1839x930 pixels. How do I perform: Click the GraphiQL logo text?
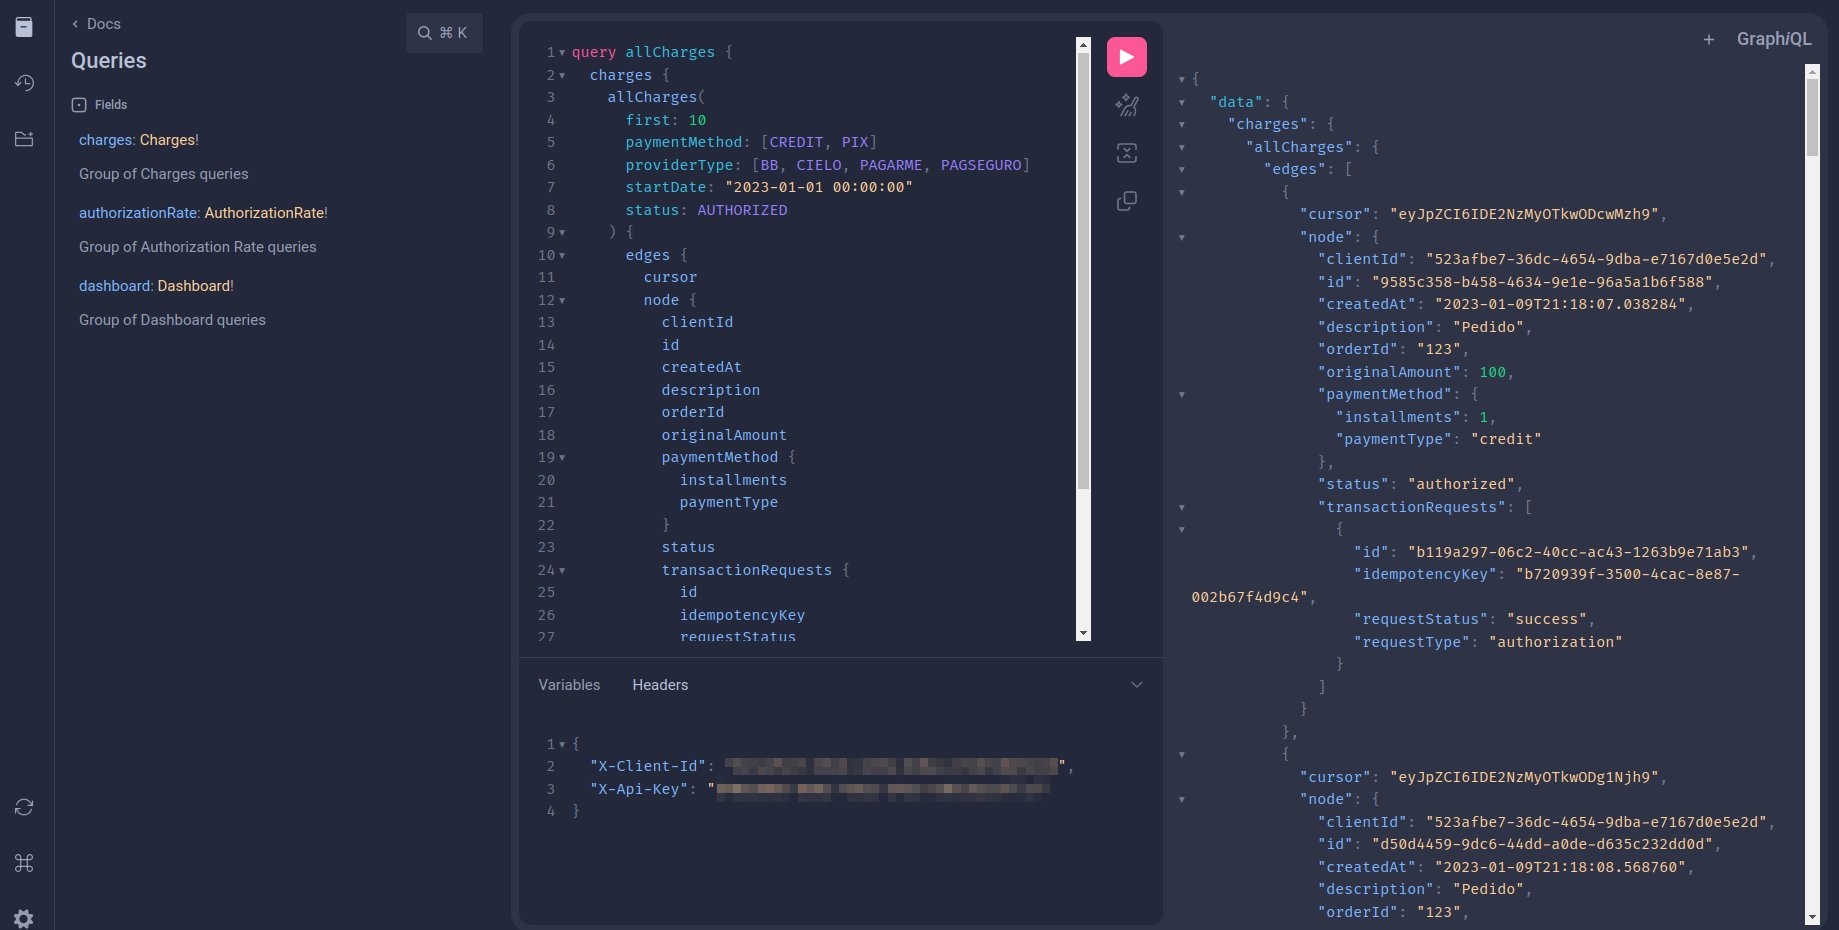(1774, 39)
